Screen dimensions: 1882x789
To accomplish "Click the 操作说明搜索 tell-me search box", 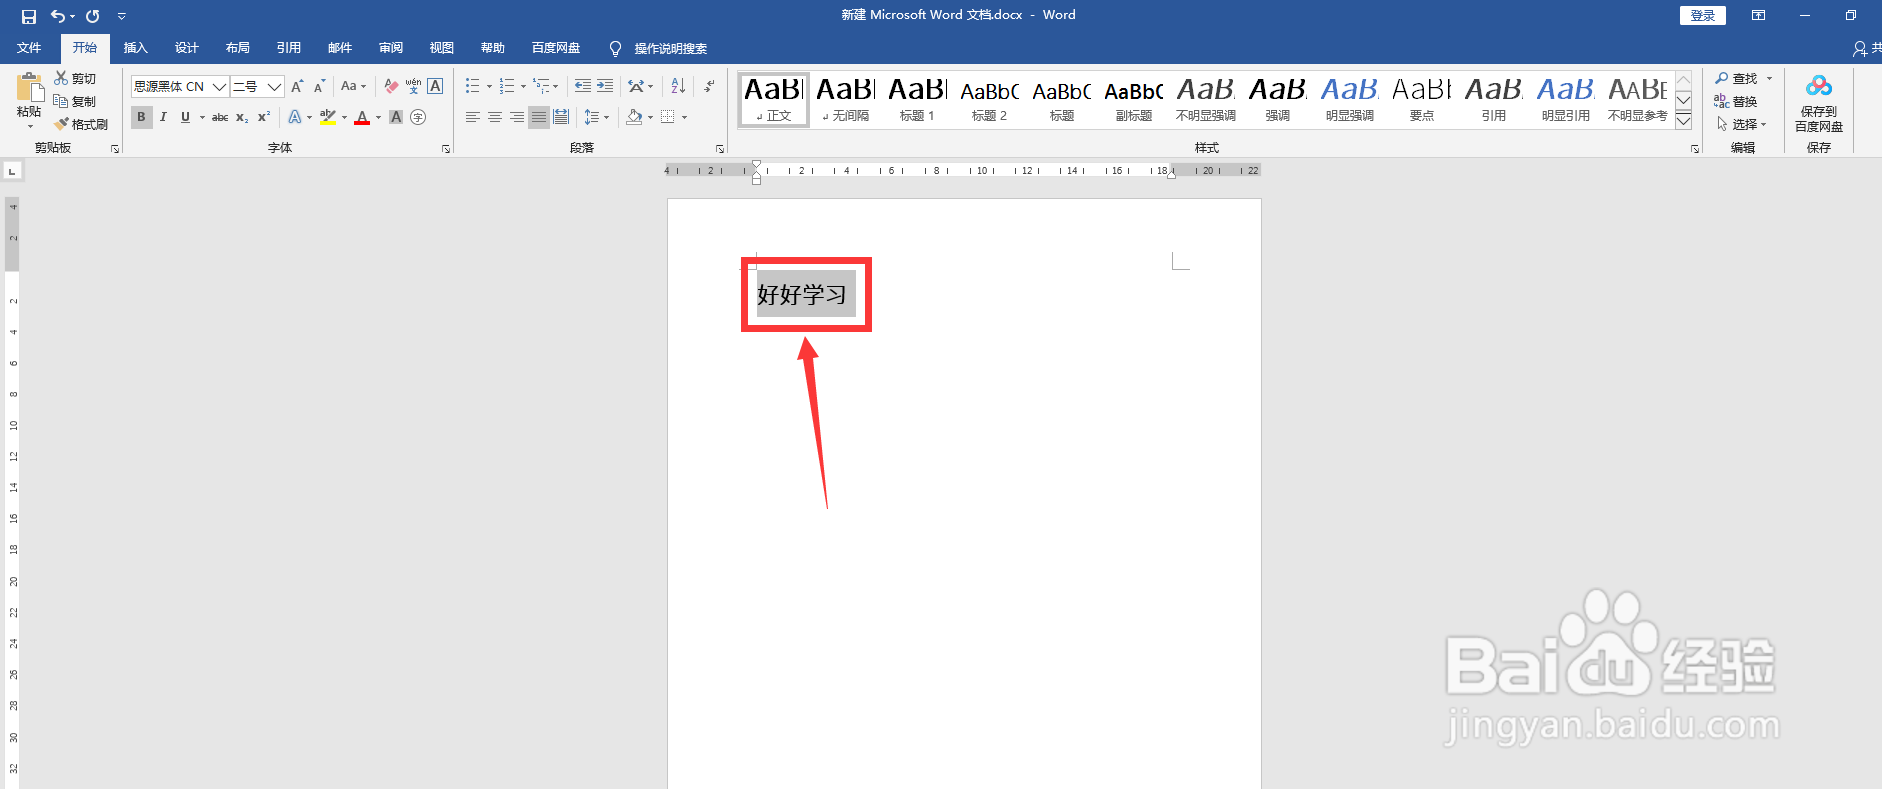I will pyautogui.click(x=658, y=48).
